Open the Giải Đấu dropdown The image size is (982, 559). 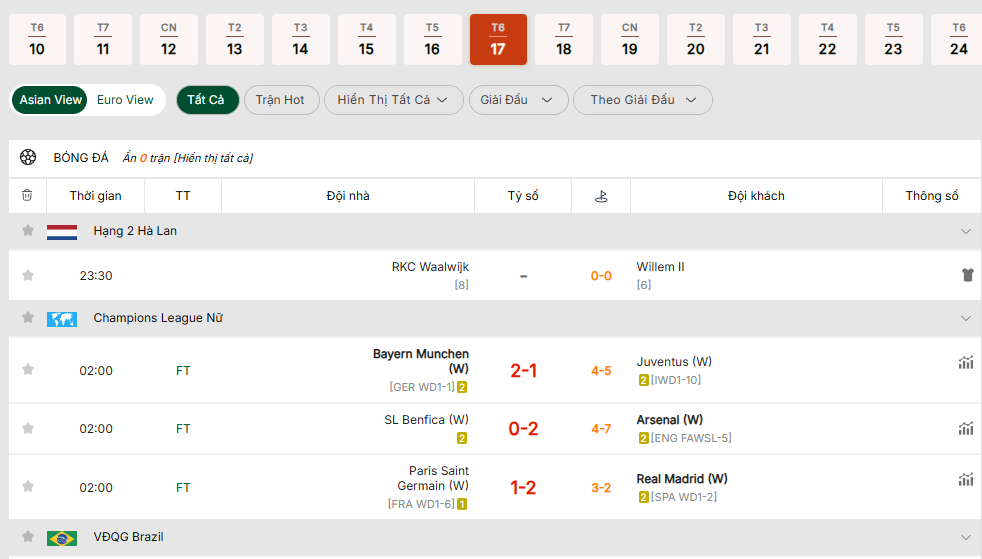pyautogui.click(x=517, y=100)
